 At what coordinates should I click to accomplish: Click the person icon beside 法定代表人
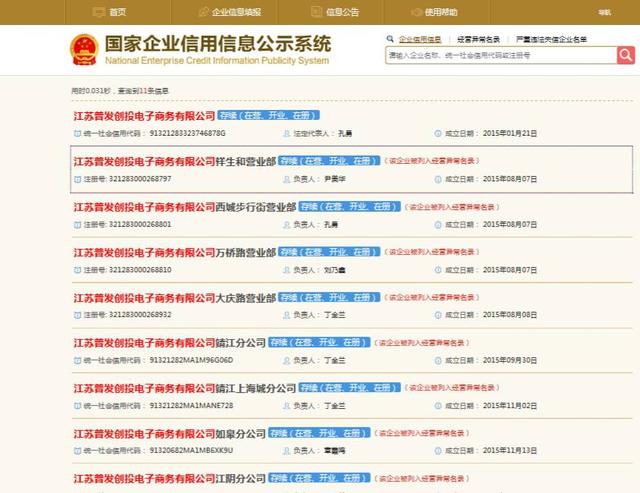(287, 133)
